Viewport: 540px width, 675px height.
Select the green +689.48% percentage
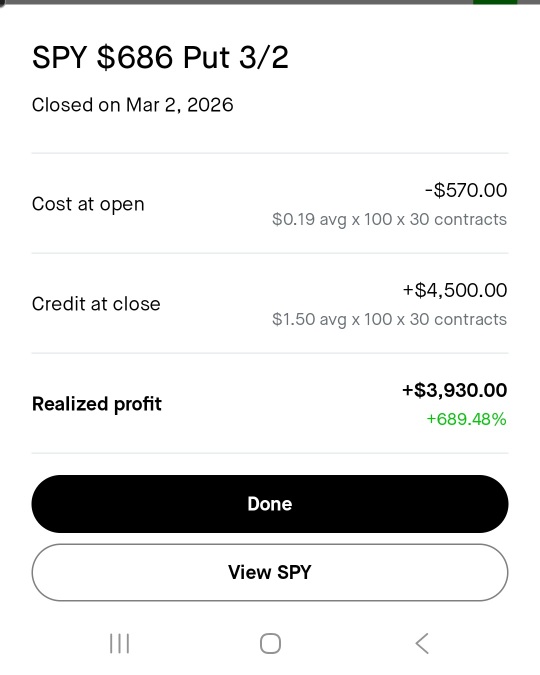click(x=466, y=419)
